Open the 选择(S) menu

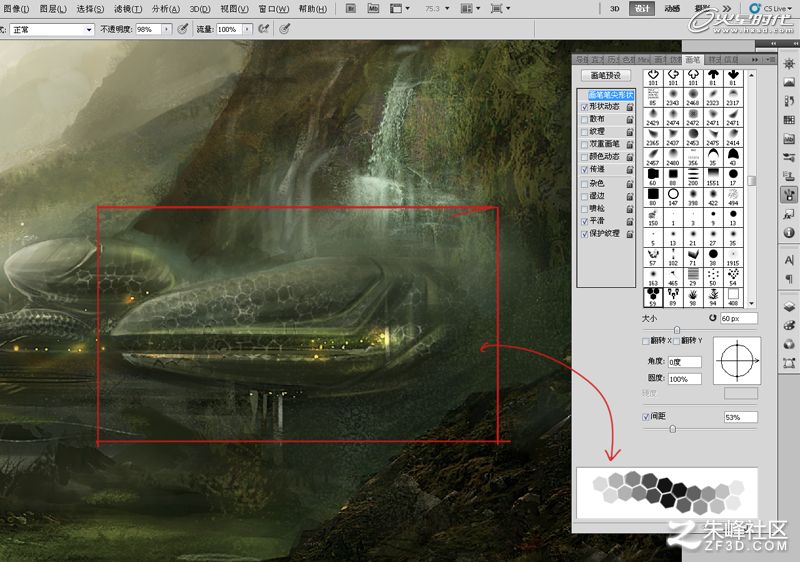coord(90,9)
